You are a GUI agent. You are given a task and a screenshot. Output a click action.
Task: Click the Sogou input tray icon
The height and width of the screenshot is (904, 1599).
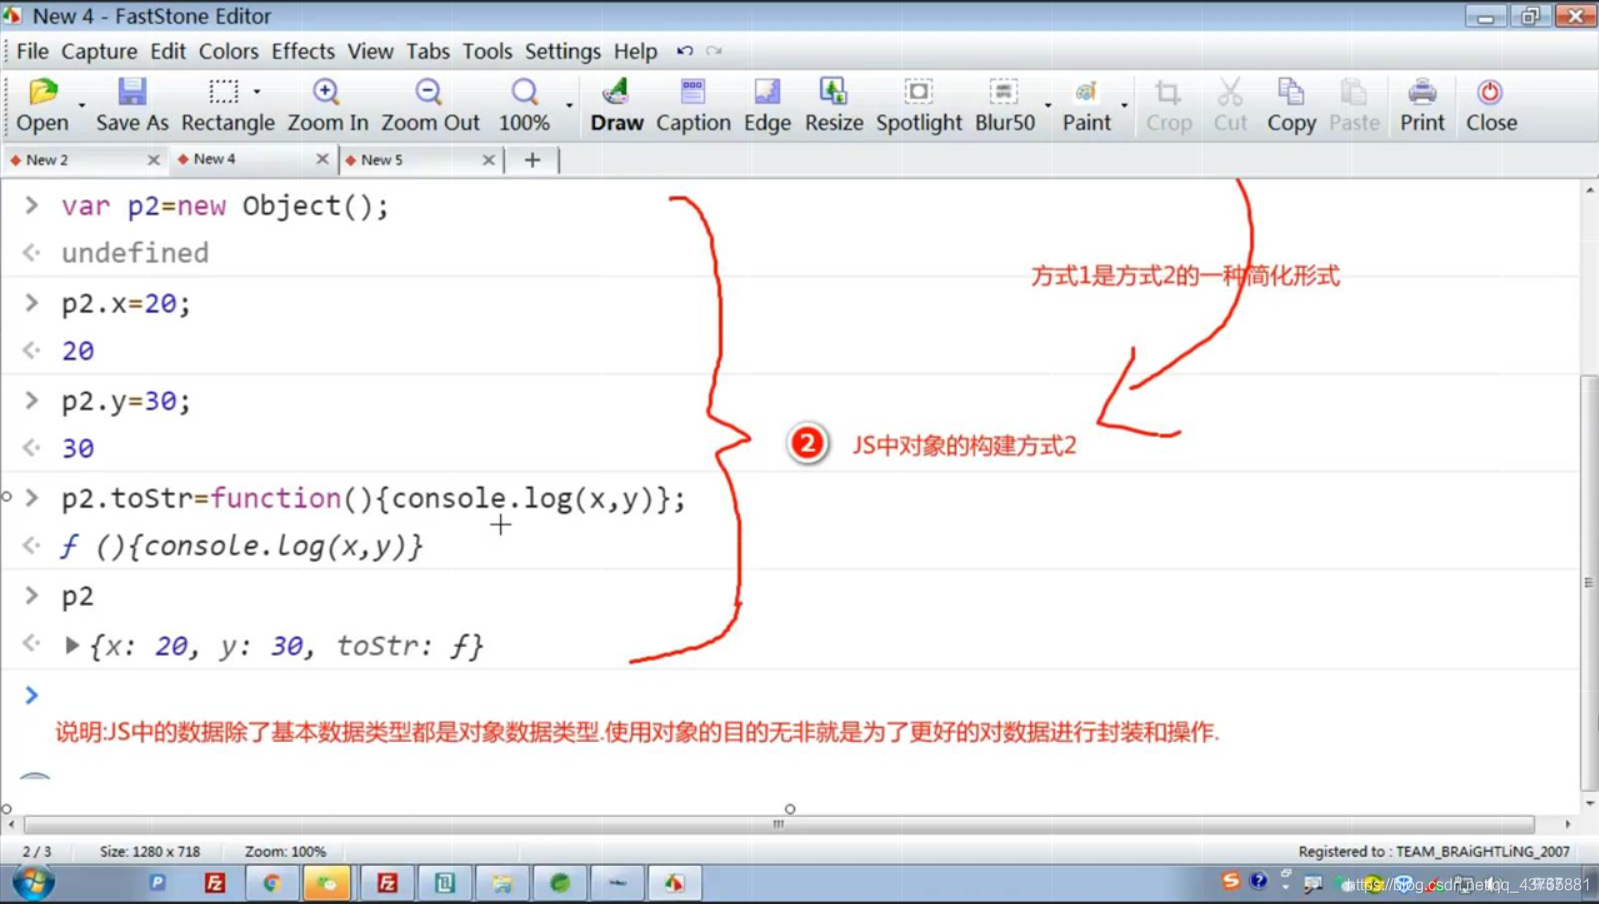point(1230,881)
